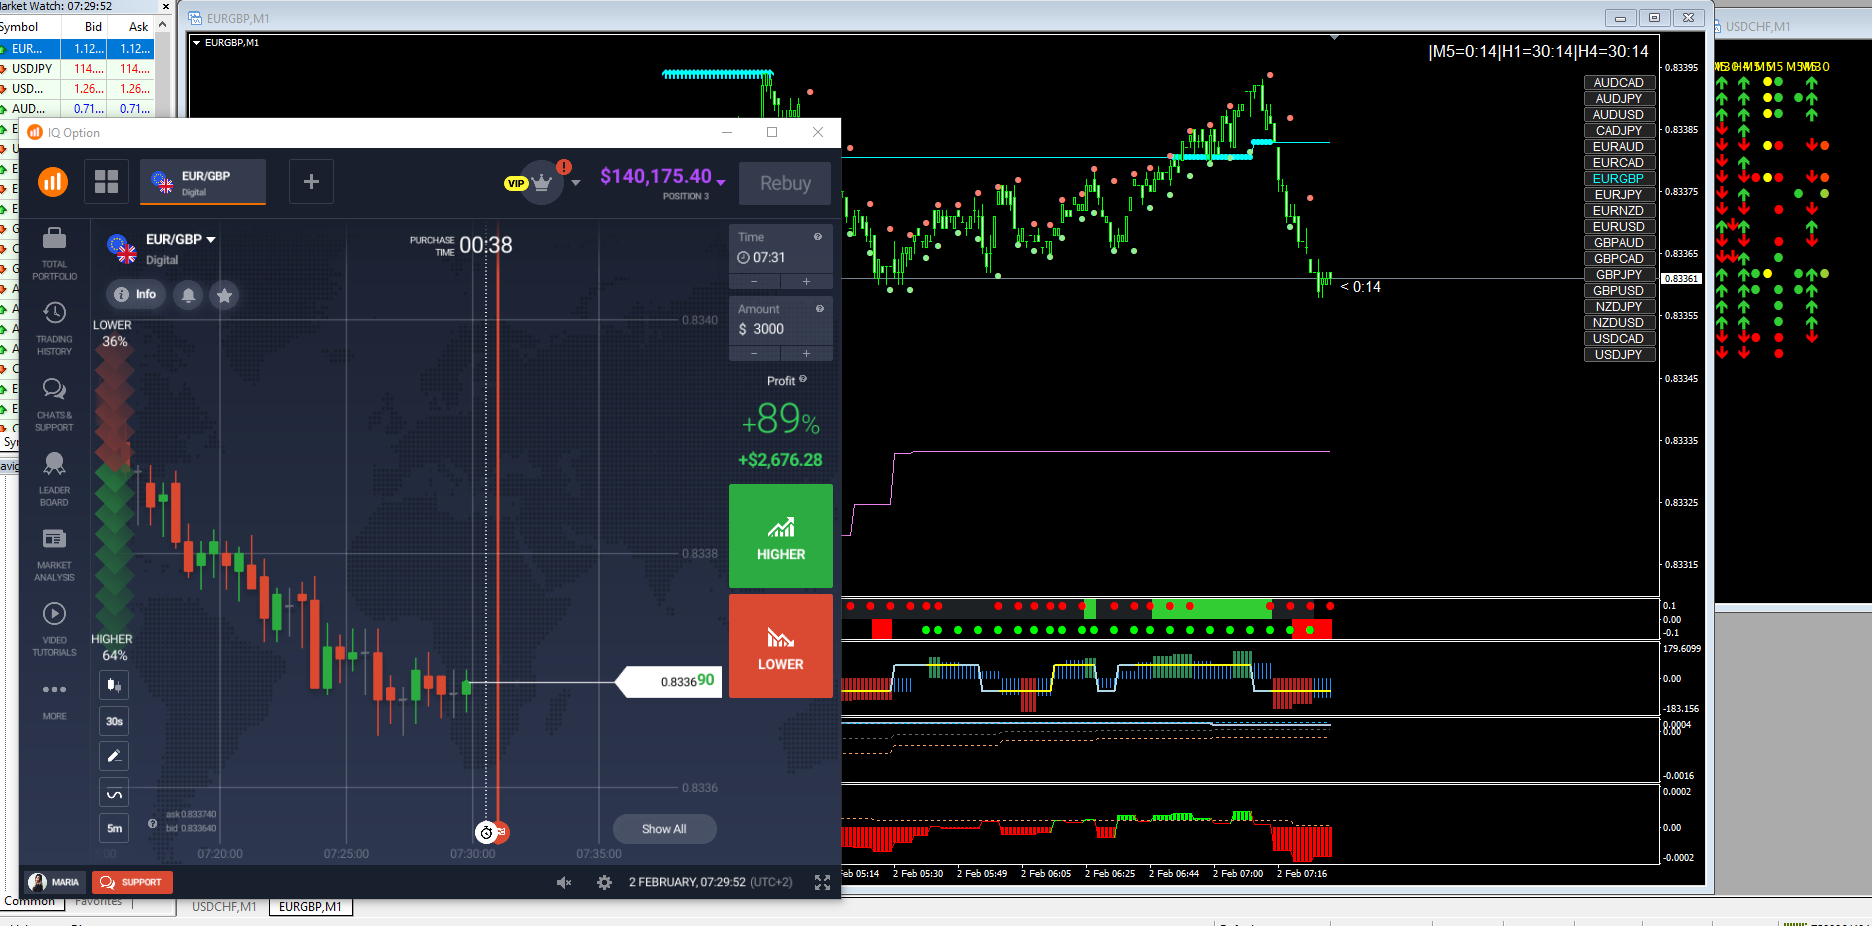Screen dimensions: 1872x926
Task: Click the red expiration marker on chart
Action: coord(501,832)
